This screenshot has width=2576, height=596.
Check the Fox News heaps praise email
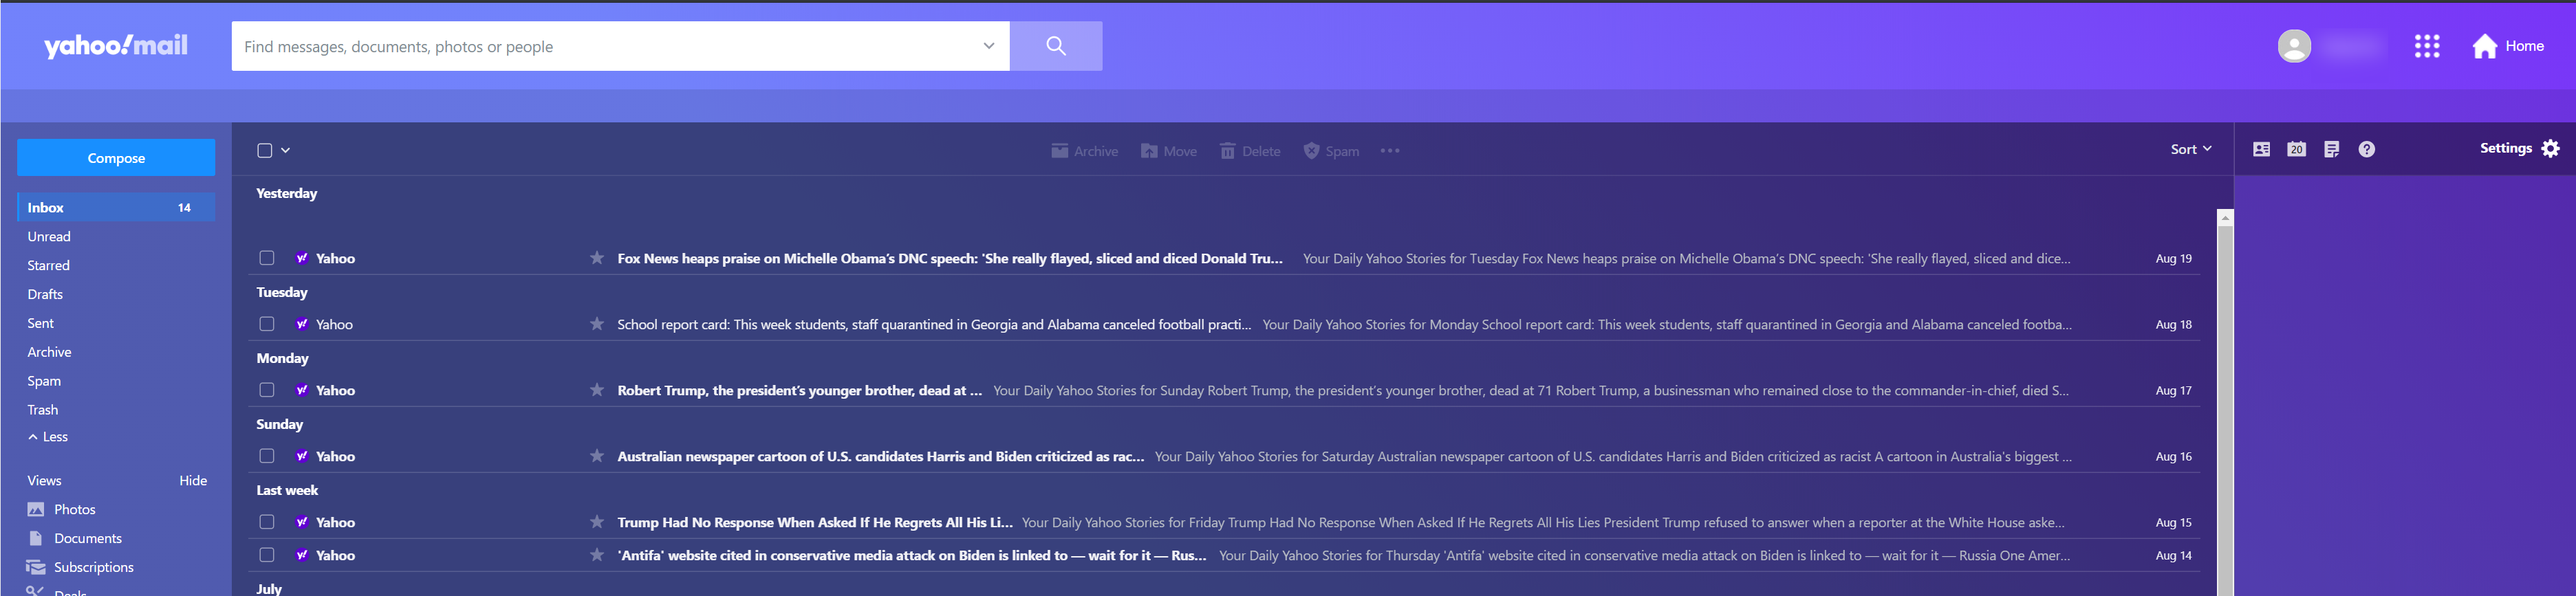(267, 258)
